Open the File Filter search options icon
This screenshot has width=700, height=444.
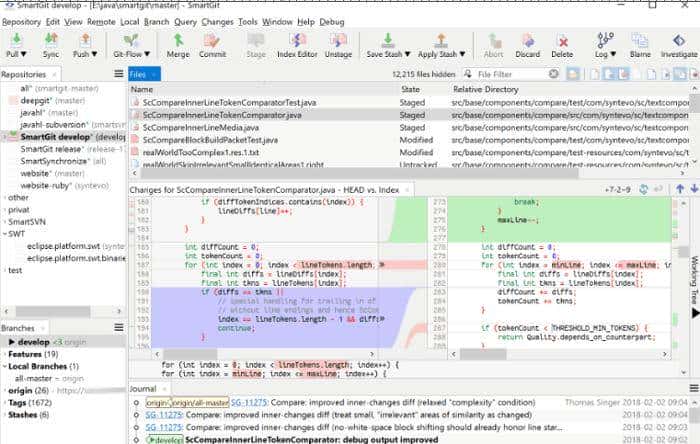[x=468, y=74]
